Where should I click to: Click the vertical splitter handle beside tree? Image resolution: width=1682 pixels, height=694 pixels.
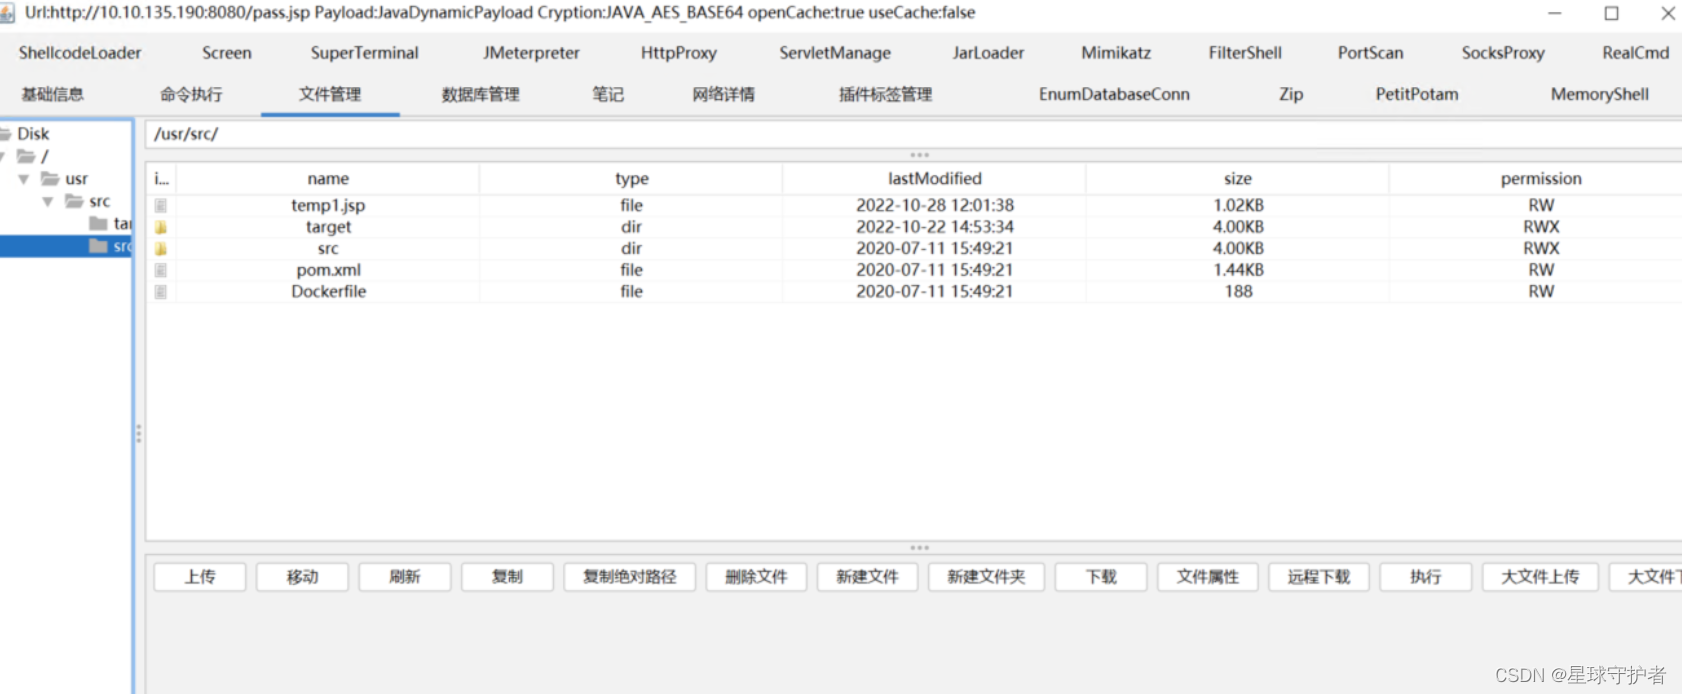[x=138, y=434]
